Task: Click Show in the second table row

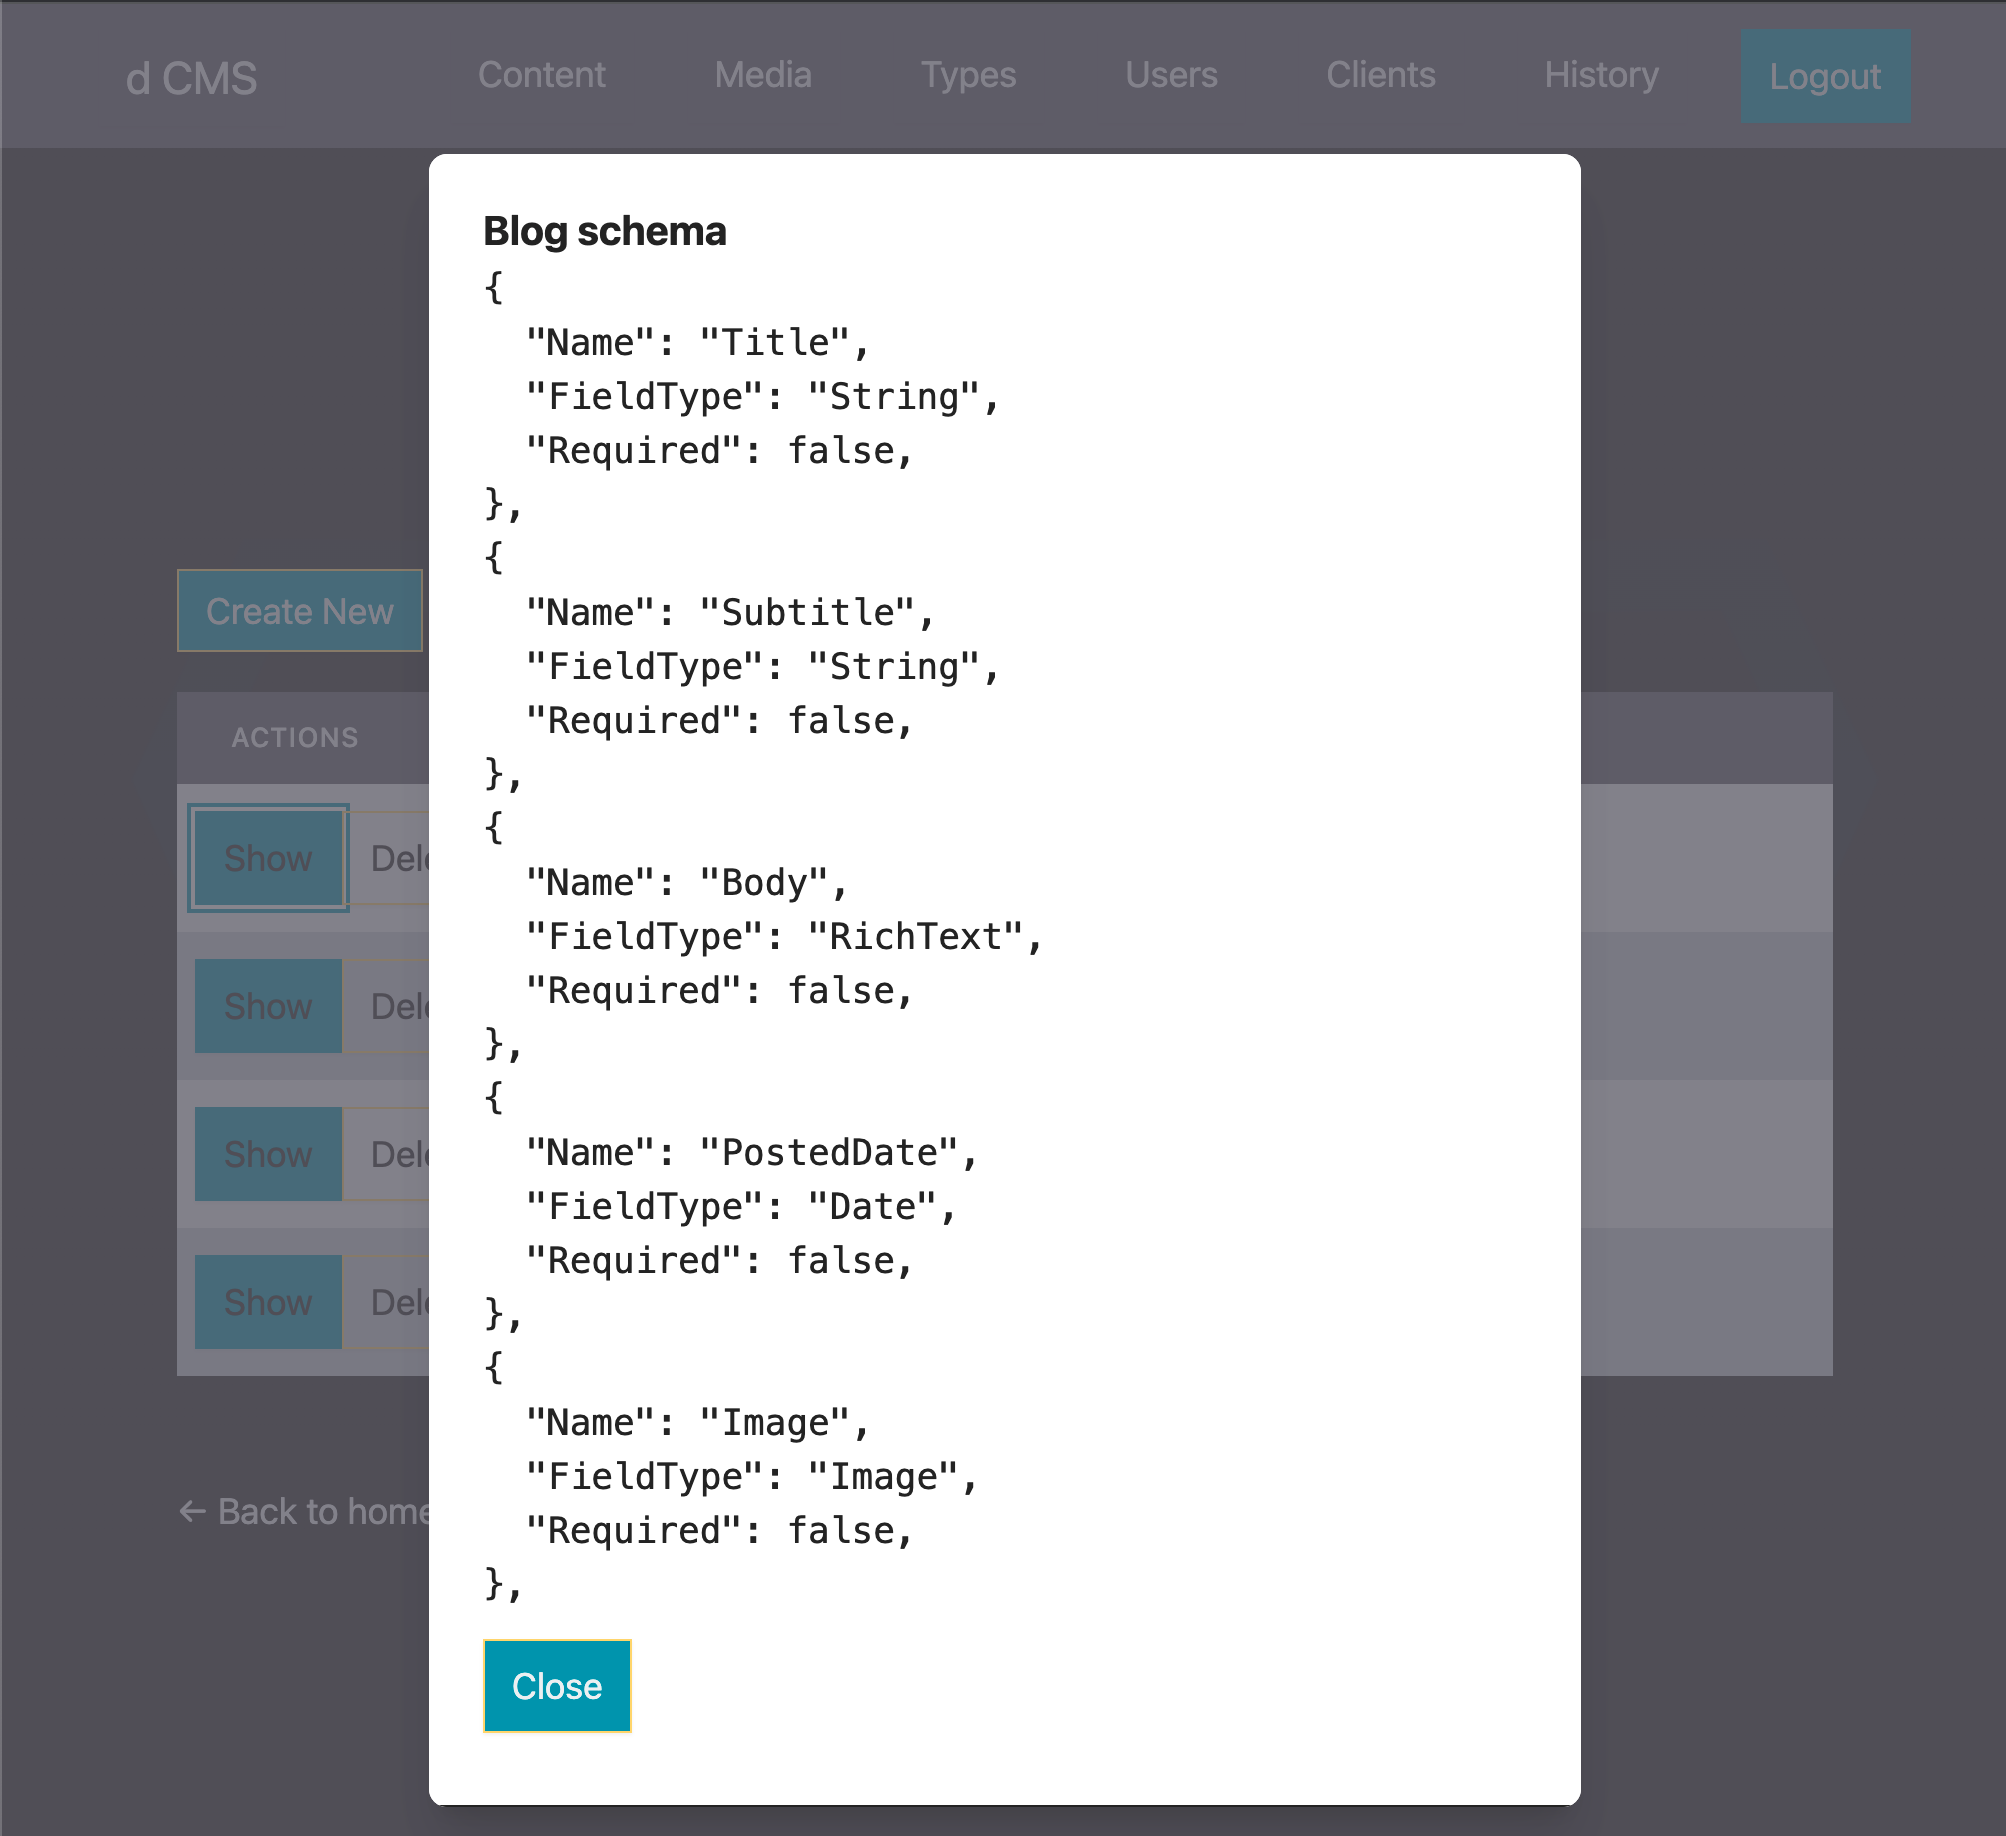Action: point(268,1006)
